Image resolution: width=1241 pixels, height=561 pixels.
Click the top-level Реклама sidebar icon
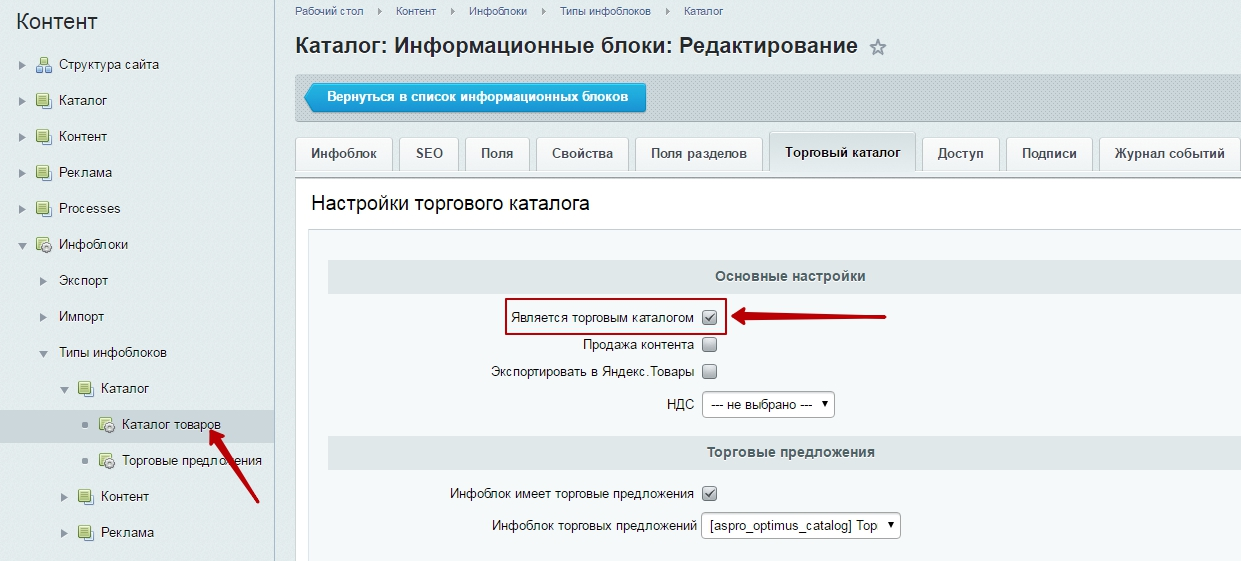pyautogui.click(x=43, y=173)
